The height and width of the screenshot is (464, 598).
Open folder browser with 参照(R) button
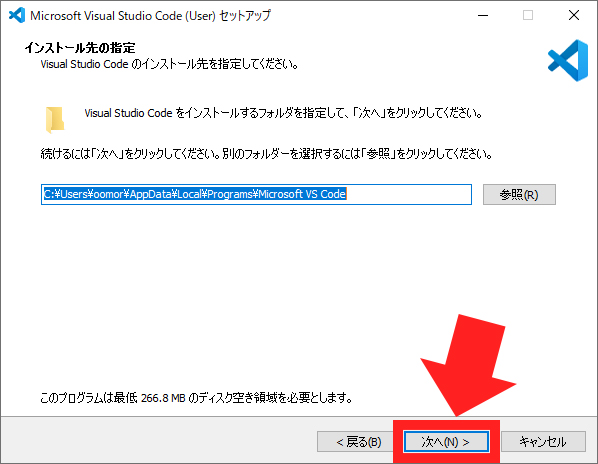[519, 194]
